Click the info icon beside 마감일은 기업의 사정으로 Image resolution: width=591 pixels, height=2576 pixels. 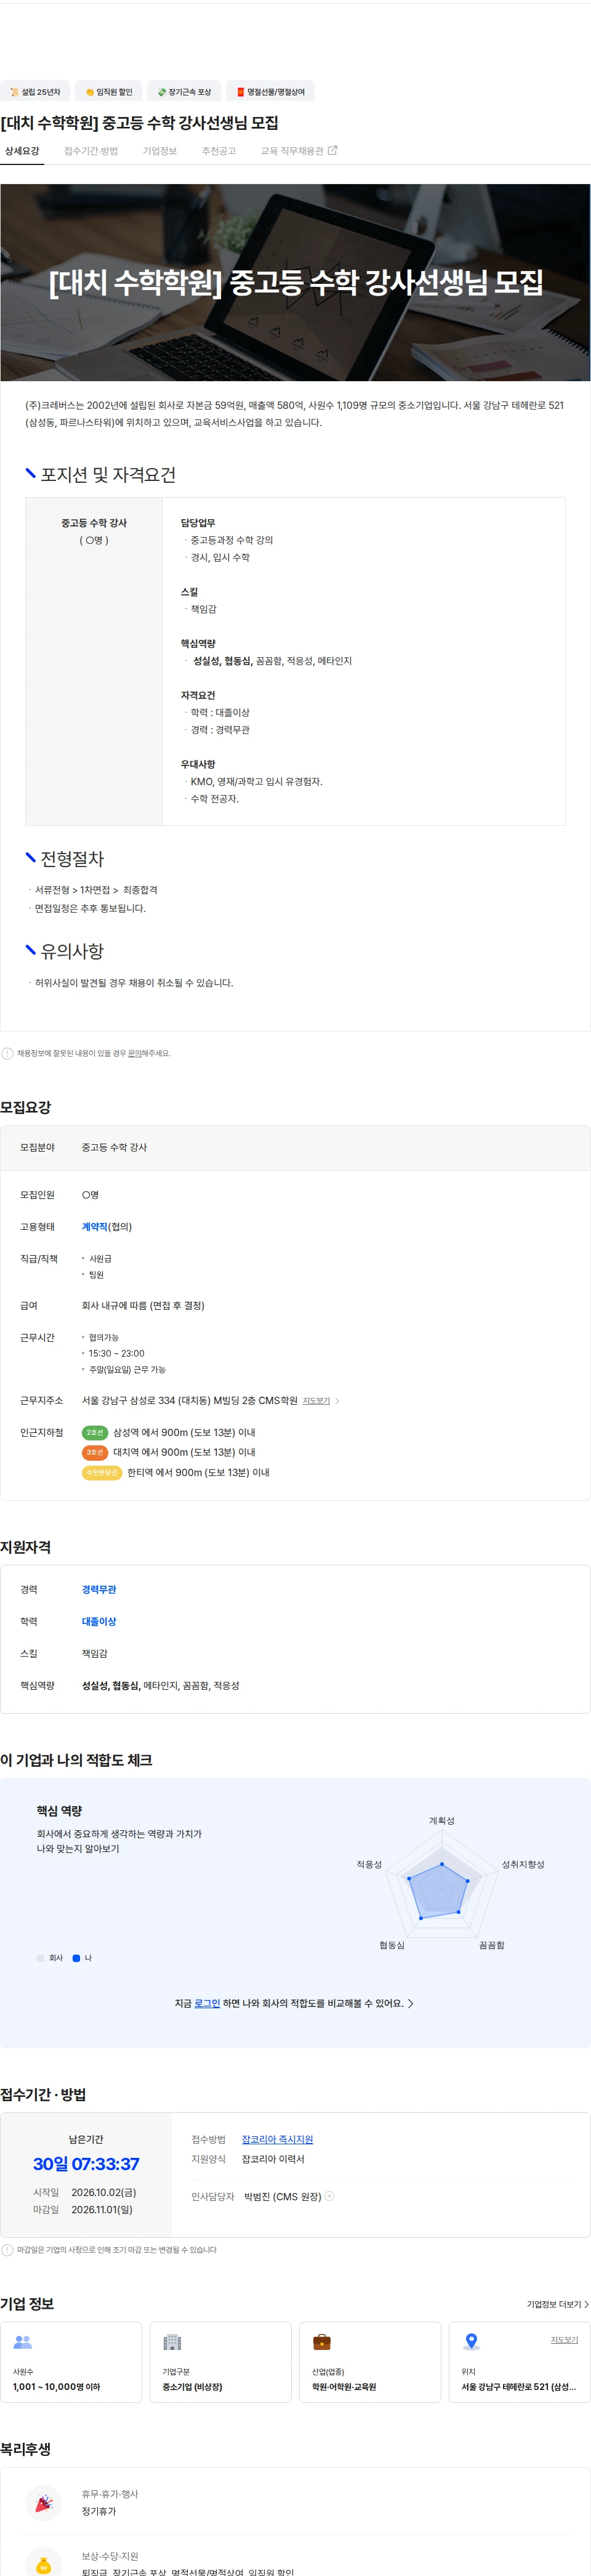pyautogui.click(x=8, y=2250)
